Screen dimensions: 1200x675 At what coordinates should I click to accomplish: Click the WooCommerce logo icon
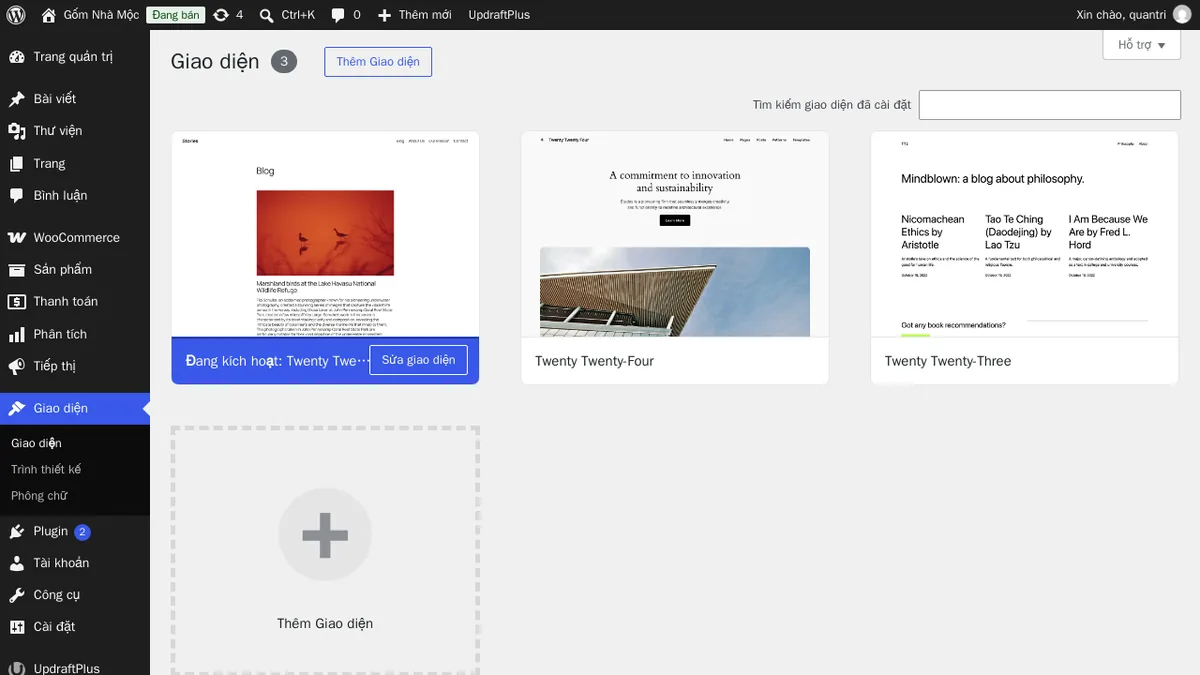point(17,238)
